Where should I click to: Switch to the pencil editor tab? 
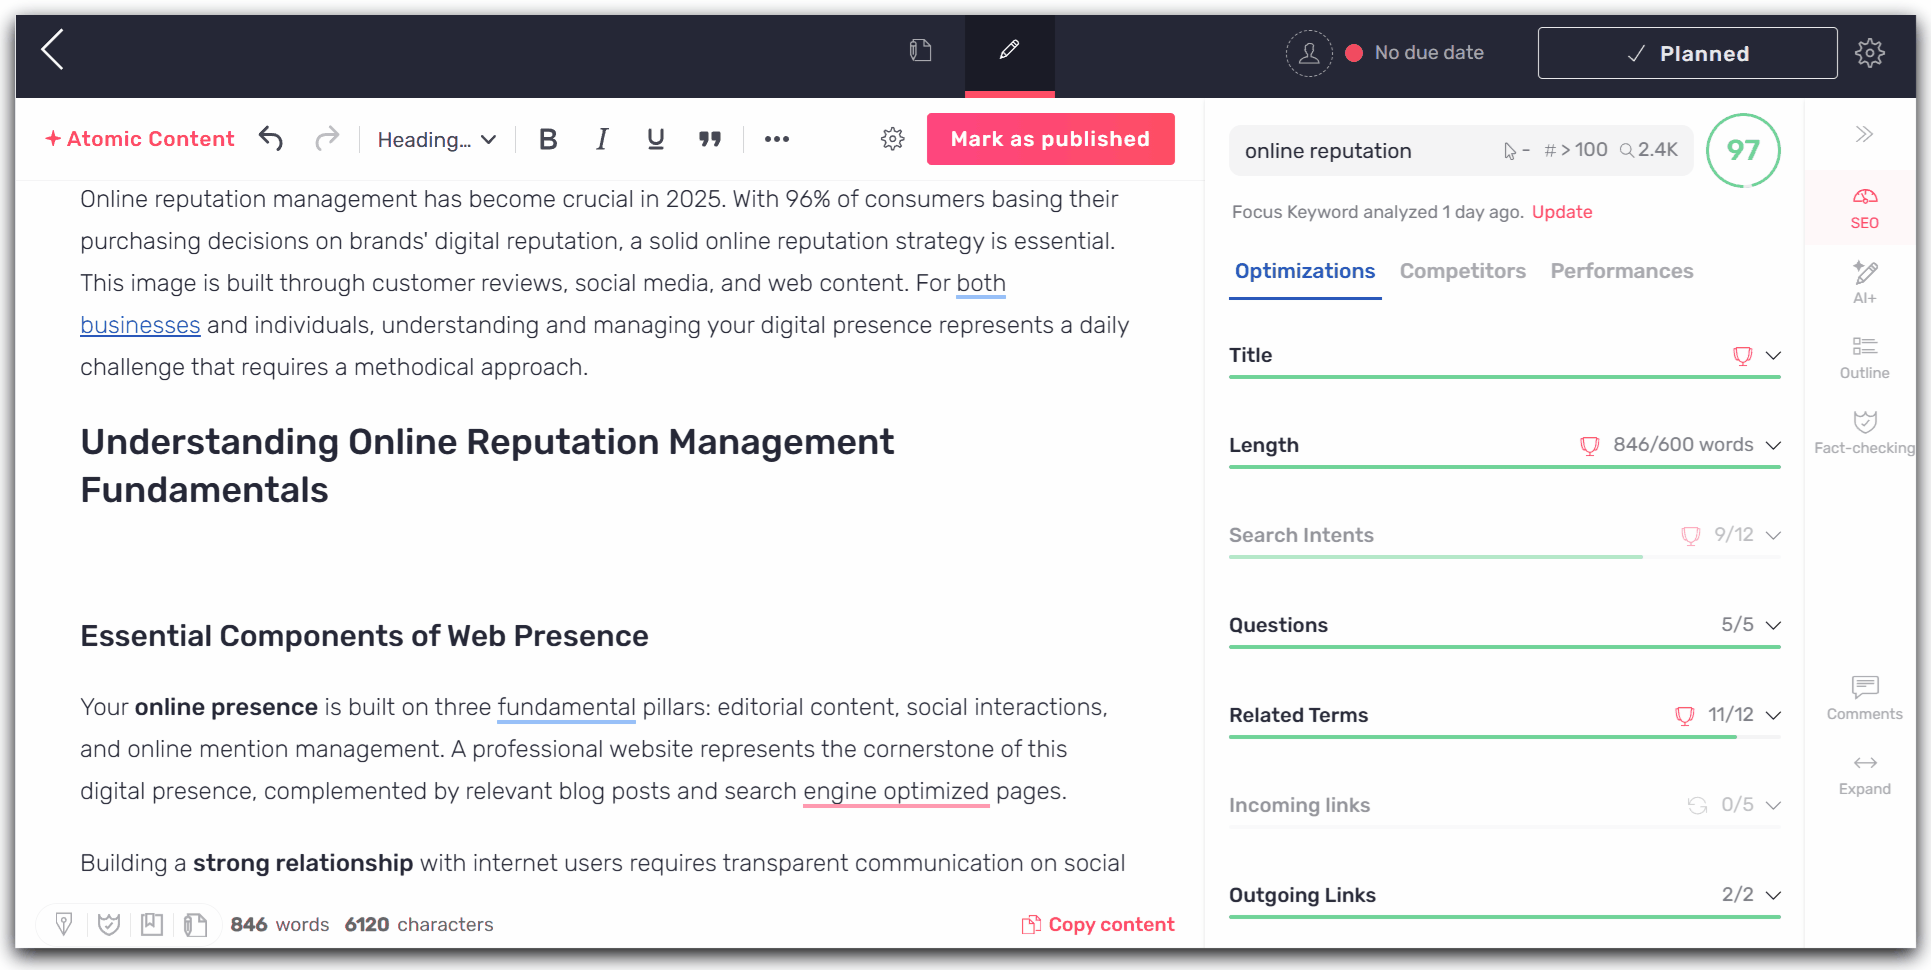point(1009,50)
